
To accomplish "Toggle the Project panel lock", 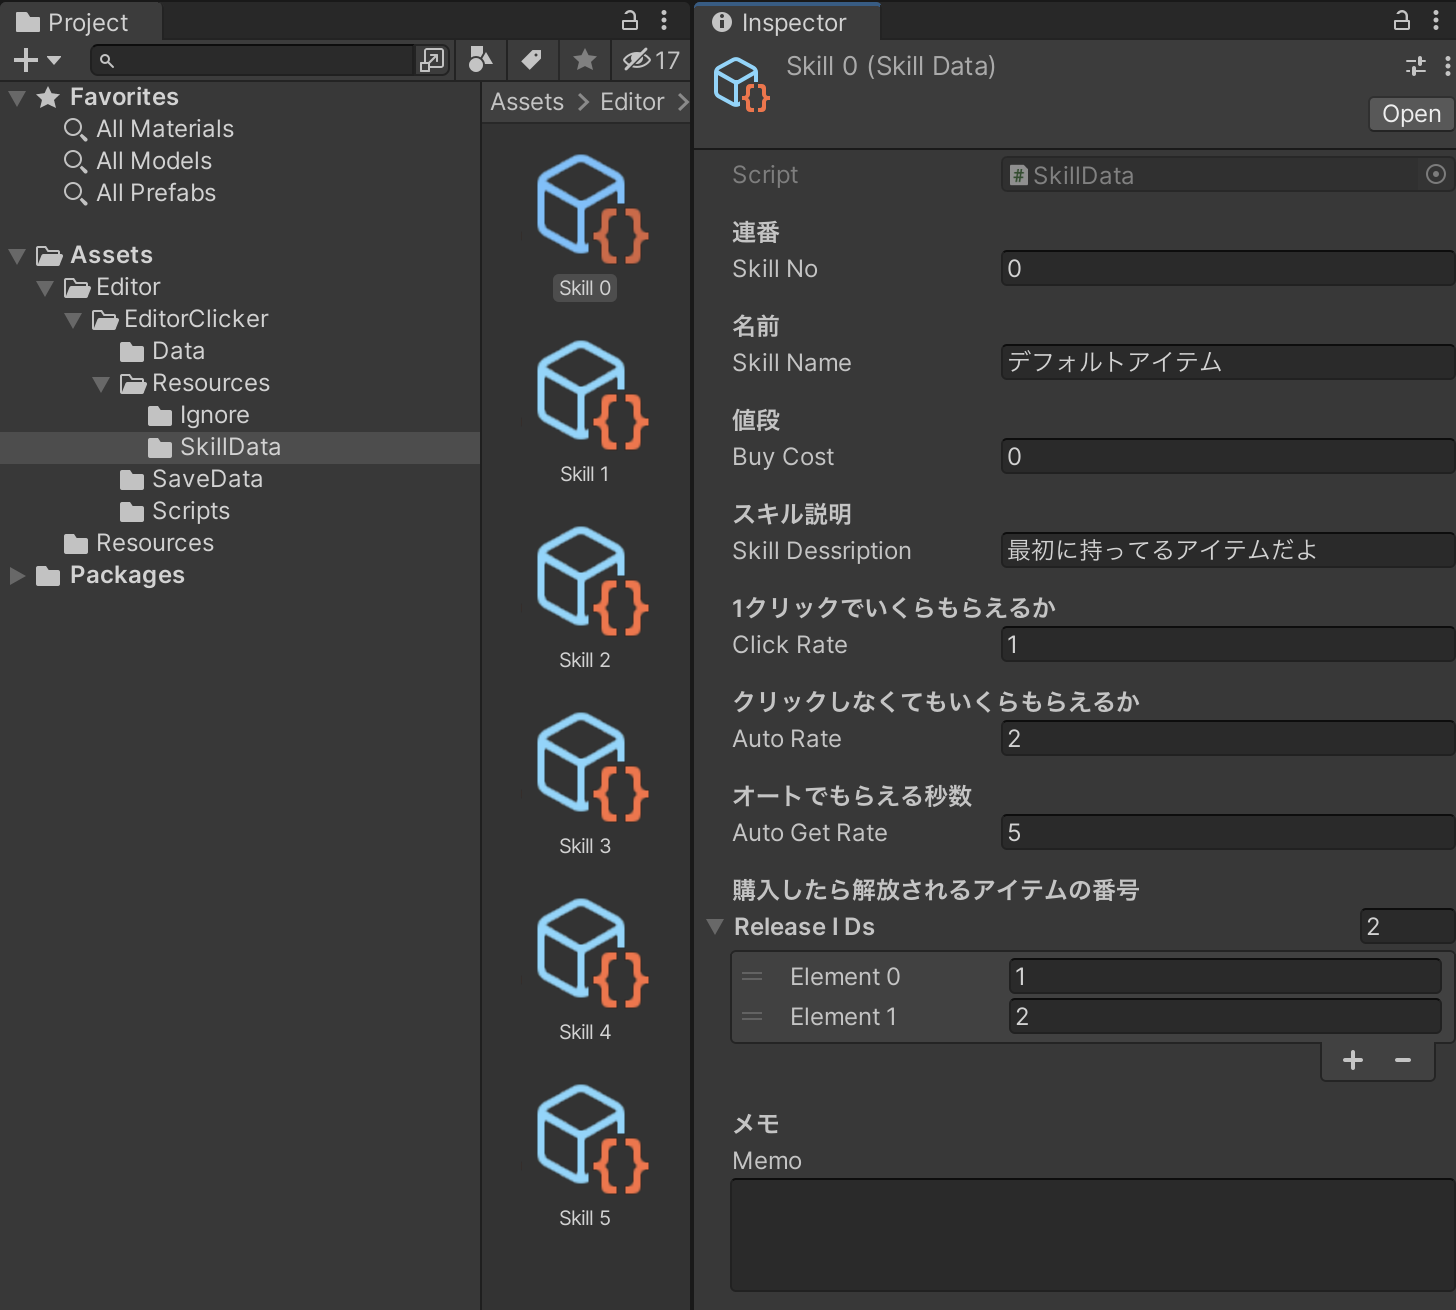I will [629, 20].
